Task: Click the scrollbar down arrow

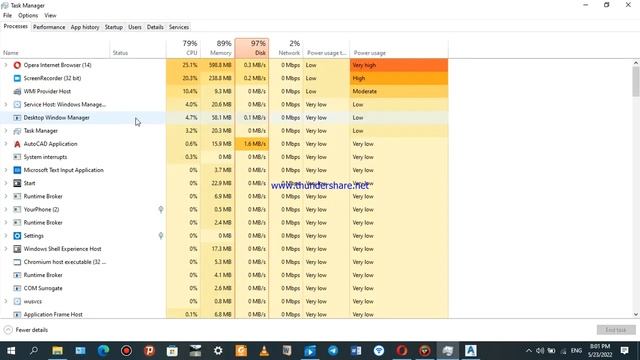Action: 636,315
